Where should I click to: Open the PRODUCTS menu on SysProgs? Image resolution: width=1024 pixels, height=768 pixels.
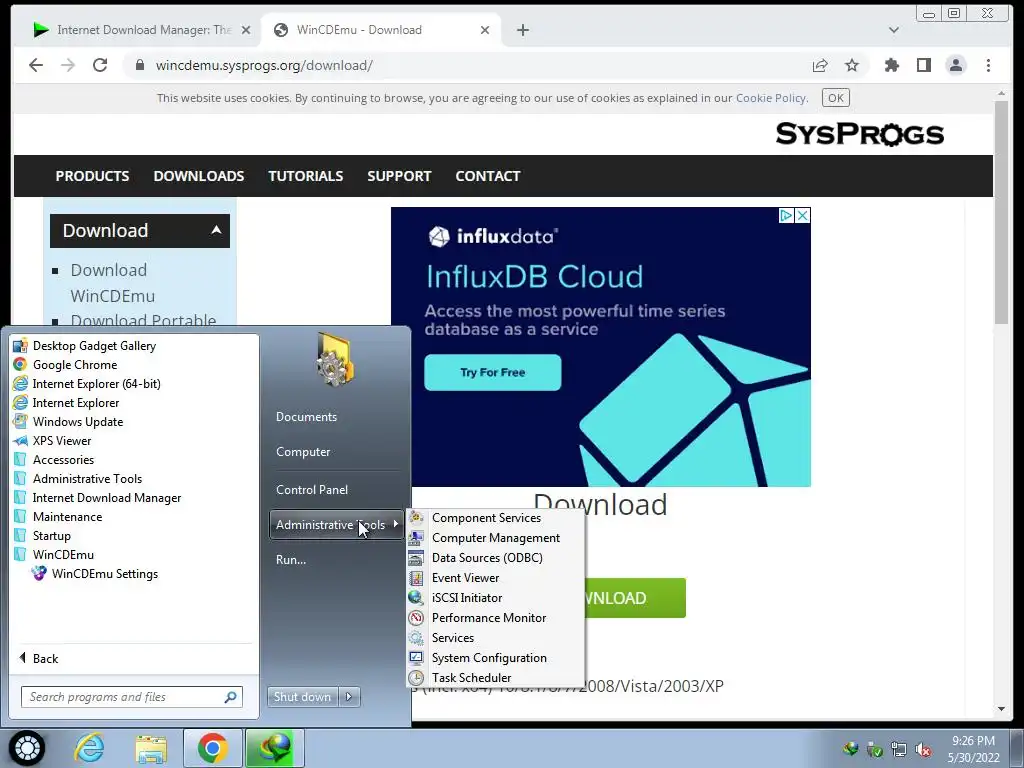92,176
